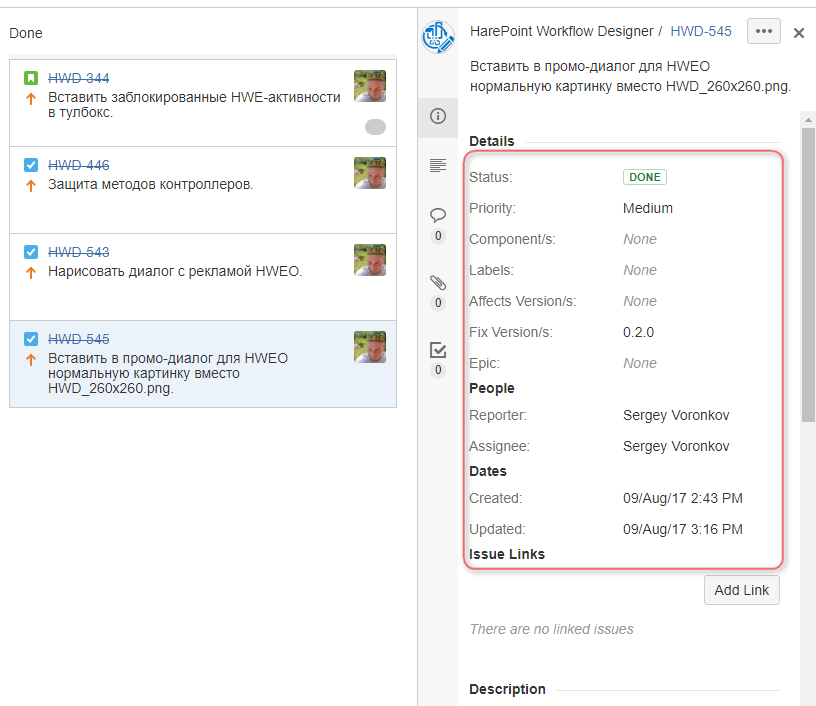Open the HarePoint Workflow Designer project avatar
The image size is (816, 706).
coord(438,37)
